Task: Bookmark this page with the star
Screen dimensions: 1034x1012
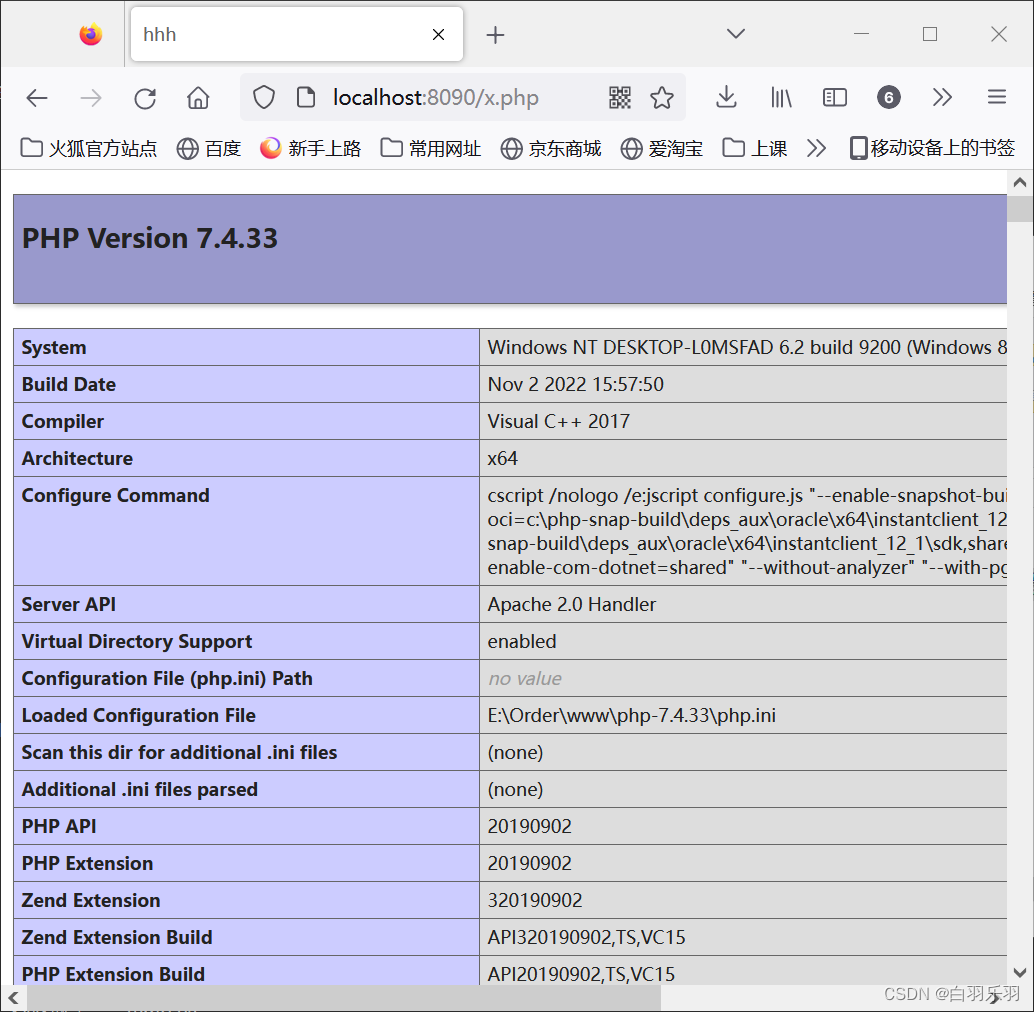Action: [662, 97]
